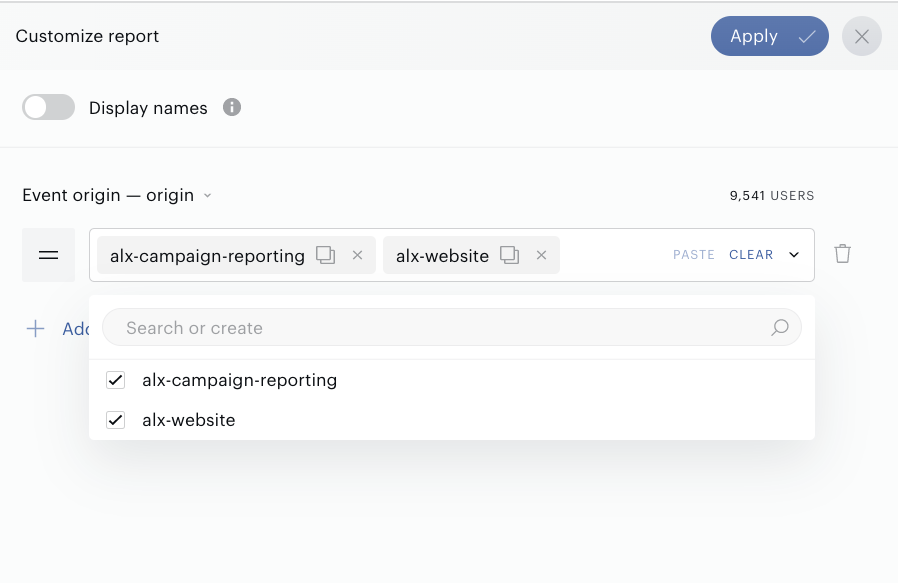Expand the Event origin attribute dropdown
Screen dimensions: 898x583
click(x=117, y=195)
